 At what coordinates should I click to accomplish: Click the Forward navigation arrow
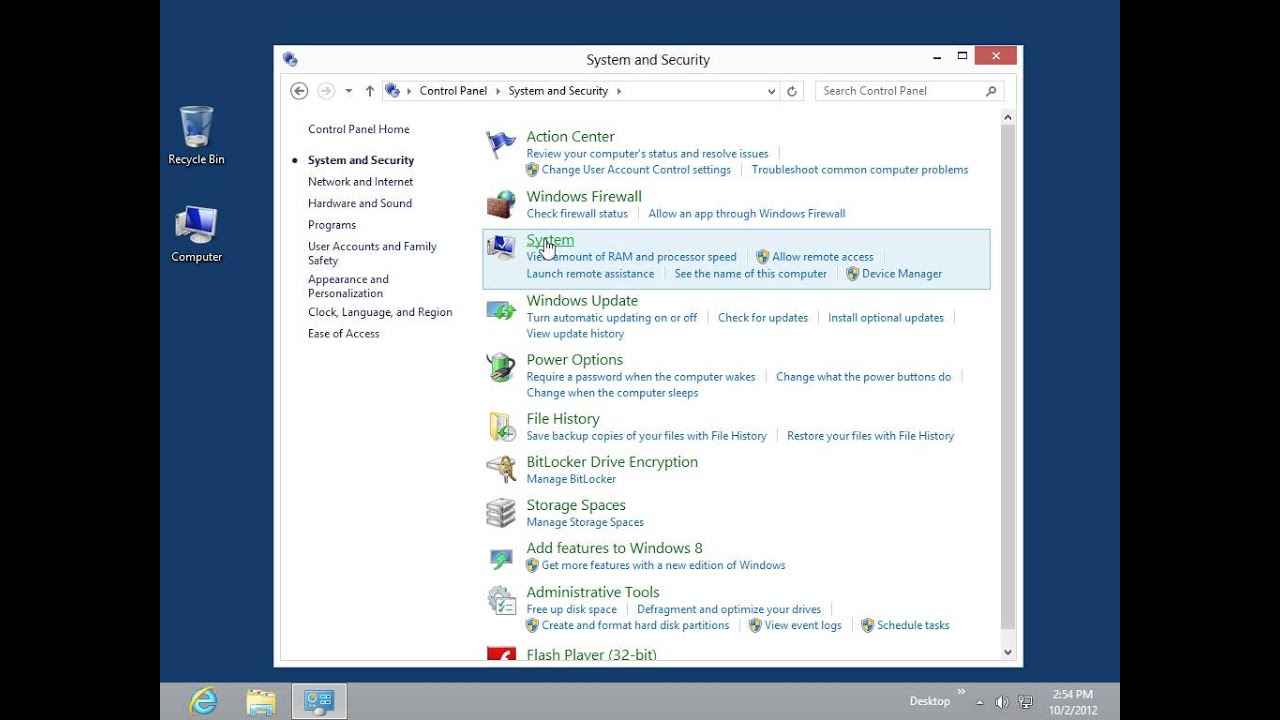coord(326,91)
